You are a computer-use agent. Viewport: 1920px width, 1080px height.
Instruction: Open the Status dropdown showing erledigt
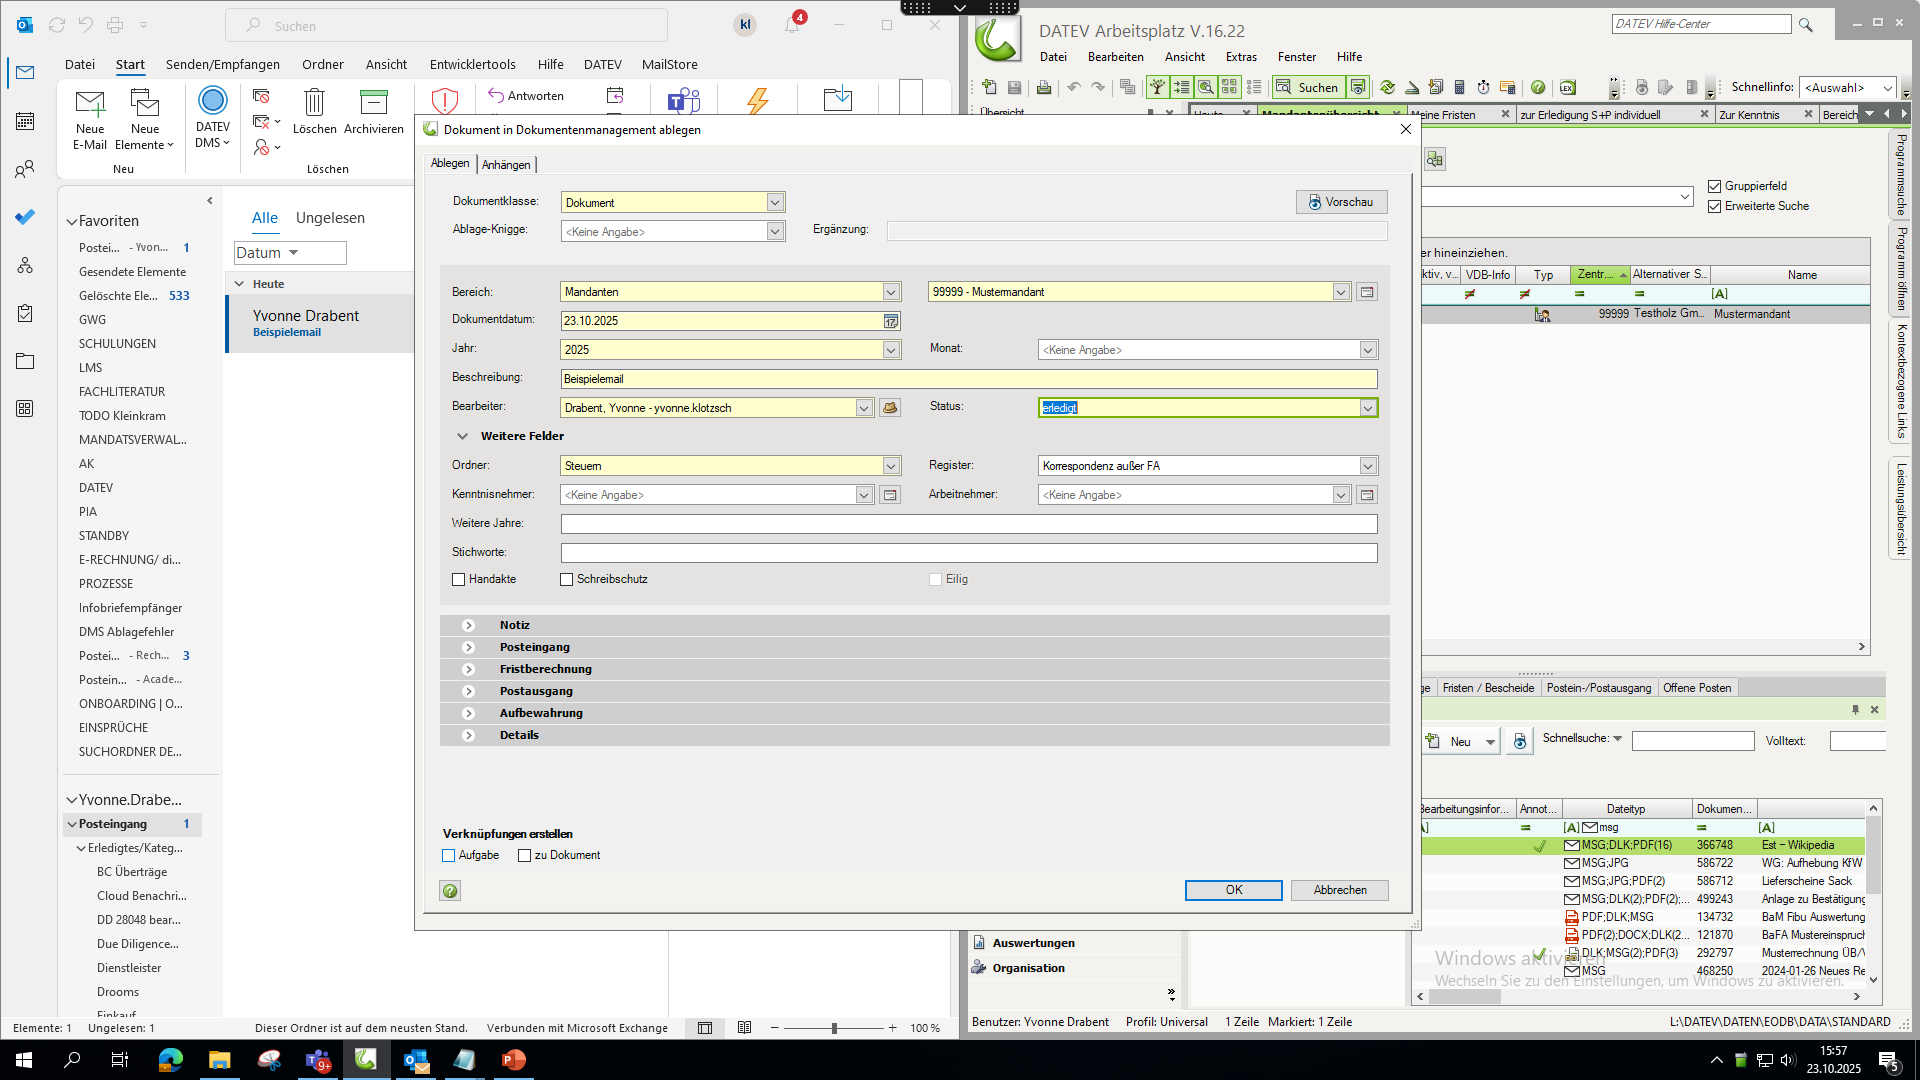pos(1367,408)
